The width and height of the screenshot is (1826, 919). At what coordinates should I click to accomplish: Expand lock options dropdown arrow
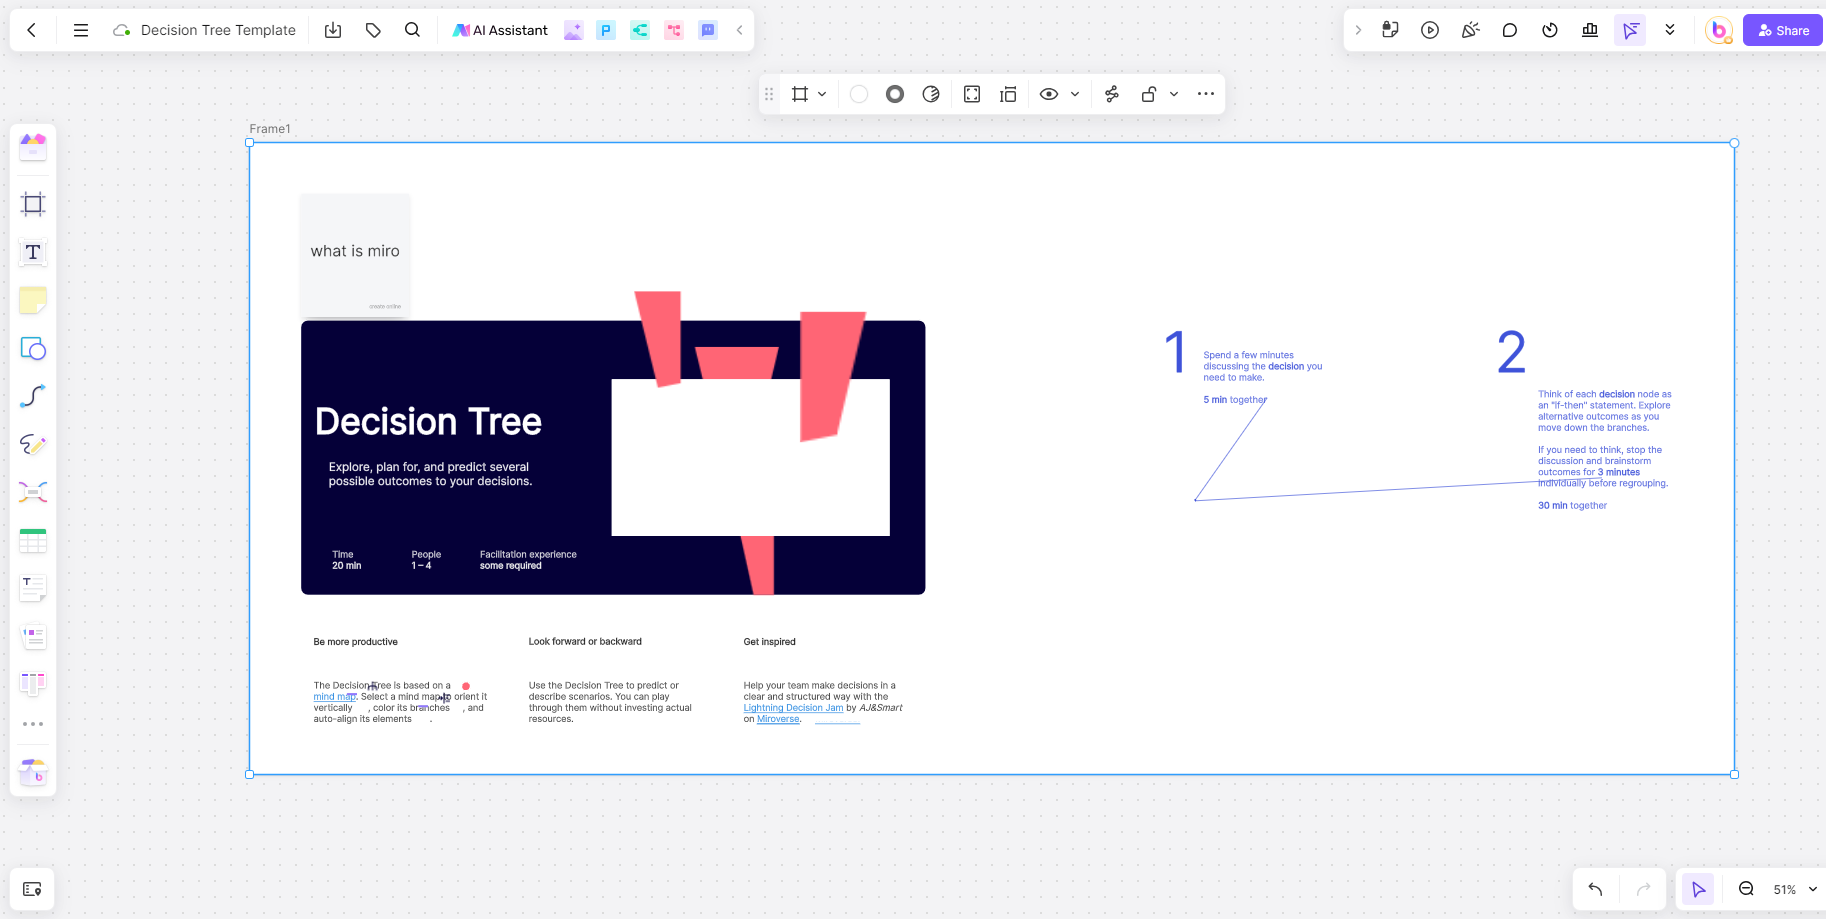pos(1174,94)
